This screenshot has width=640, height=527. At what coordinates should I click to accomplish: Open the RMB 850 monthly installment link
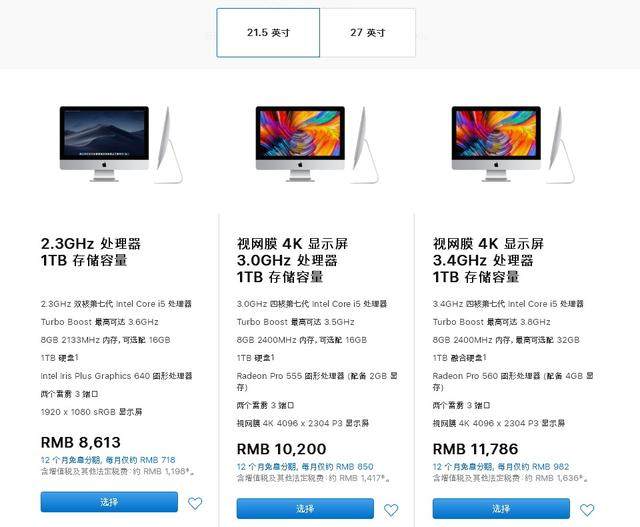point(305,467)
